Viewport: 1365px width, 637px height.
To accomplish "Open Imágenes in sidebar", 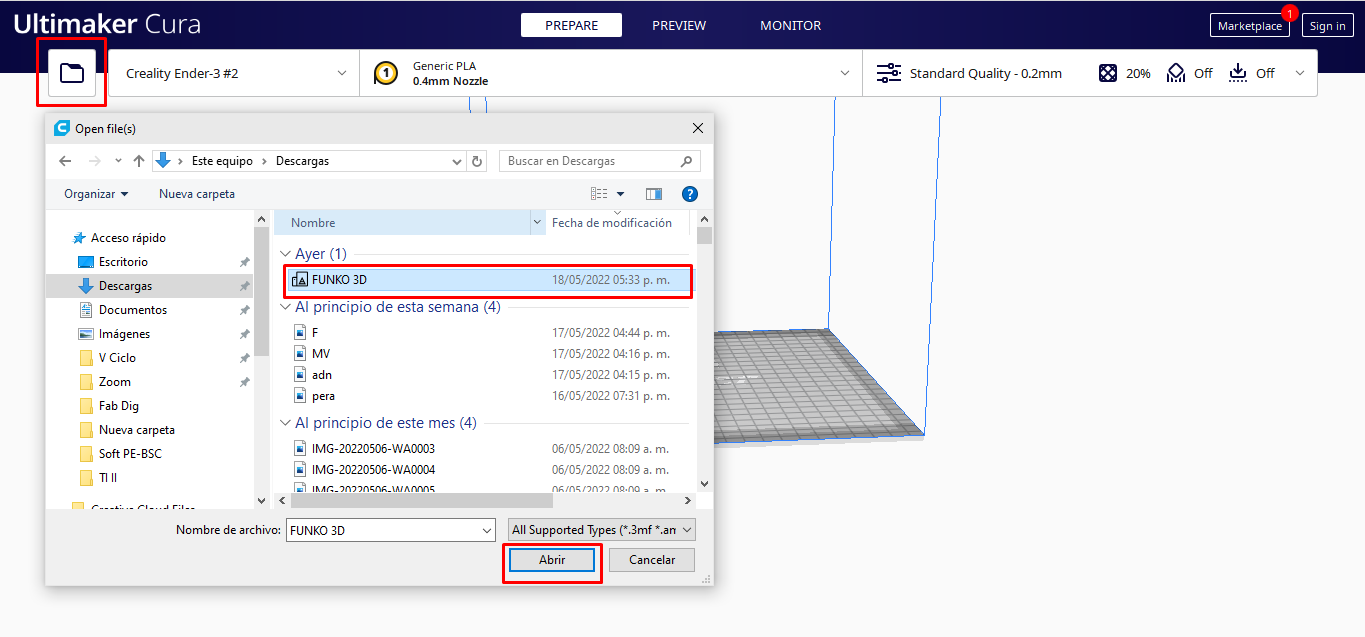I will (124, 334).
